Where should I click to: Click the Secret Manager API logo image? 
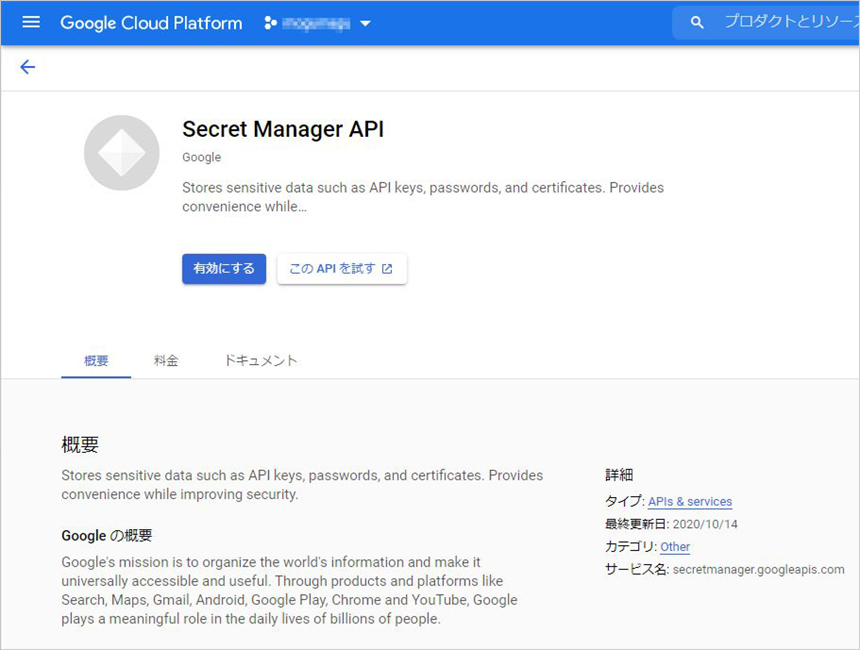click(x=121, y=152)
